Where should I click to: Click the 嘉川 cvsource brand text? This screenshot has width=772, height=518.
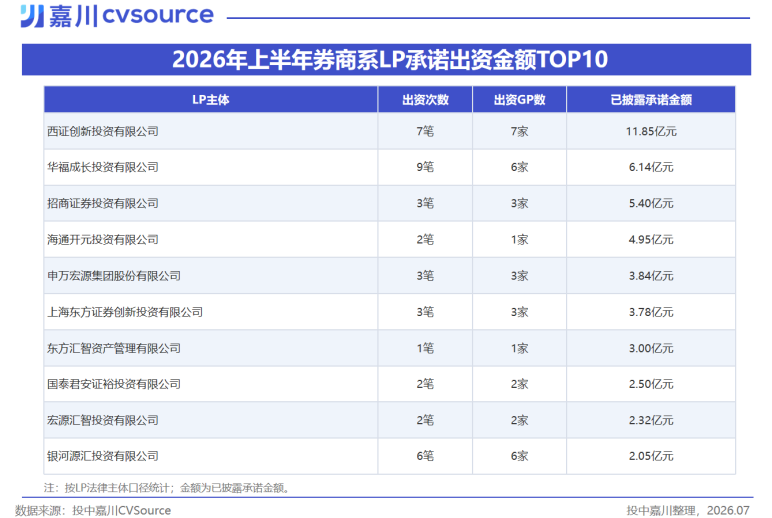(131, 16)
